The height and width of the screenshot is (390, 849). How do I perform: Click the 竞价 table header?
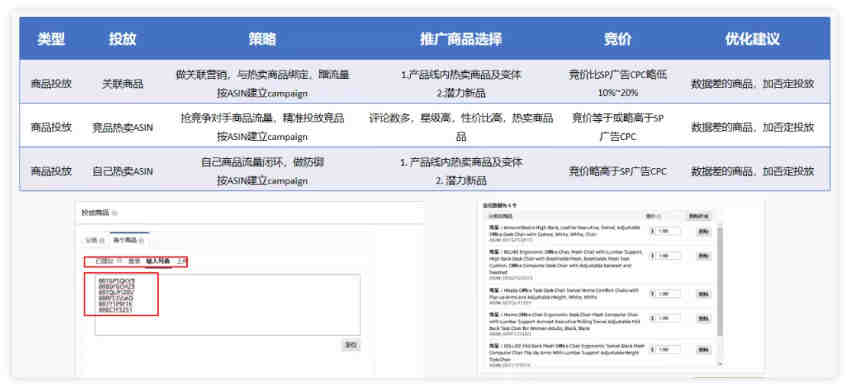pos(618,39)
